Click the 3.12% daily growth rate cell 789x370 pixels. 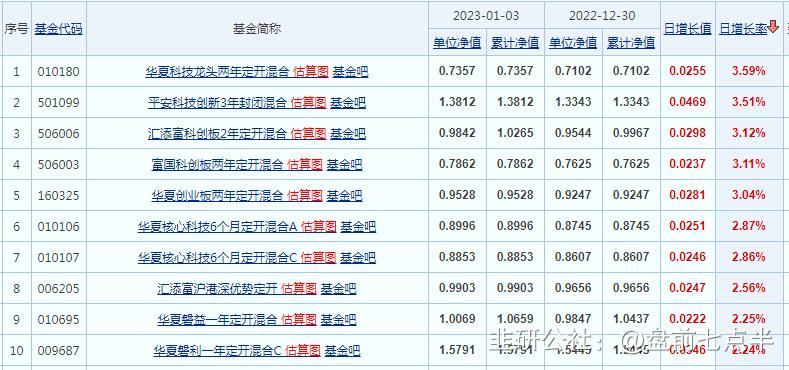pos(749,133)
